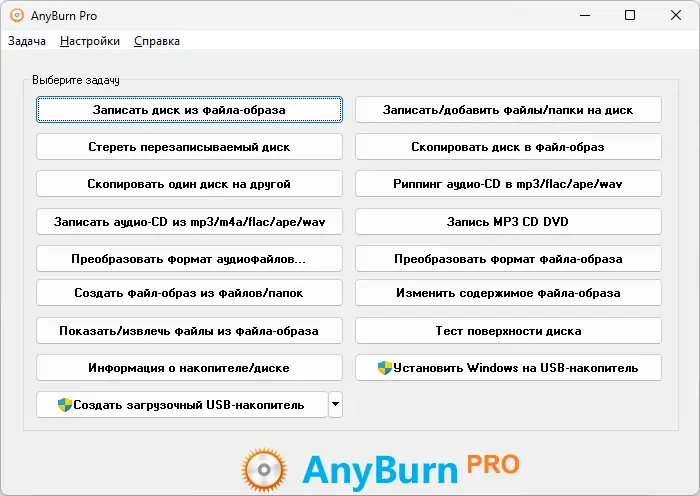This screenshot has height=496, width=700.
Task: Select Показать/извлечь файлы из файла-образа
Action: [189, 331]
